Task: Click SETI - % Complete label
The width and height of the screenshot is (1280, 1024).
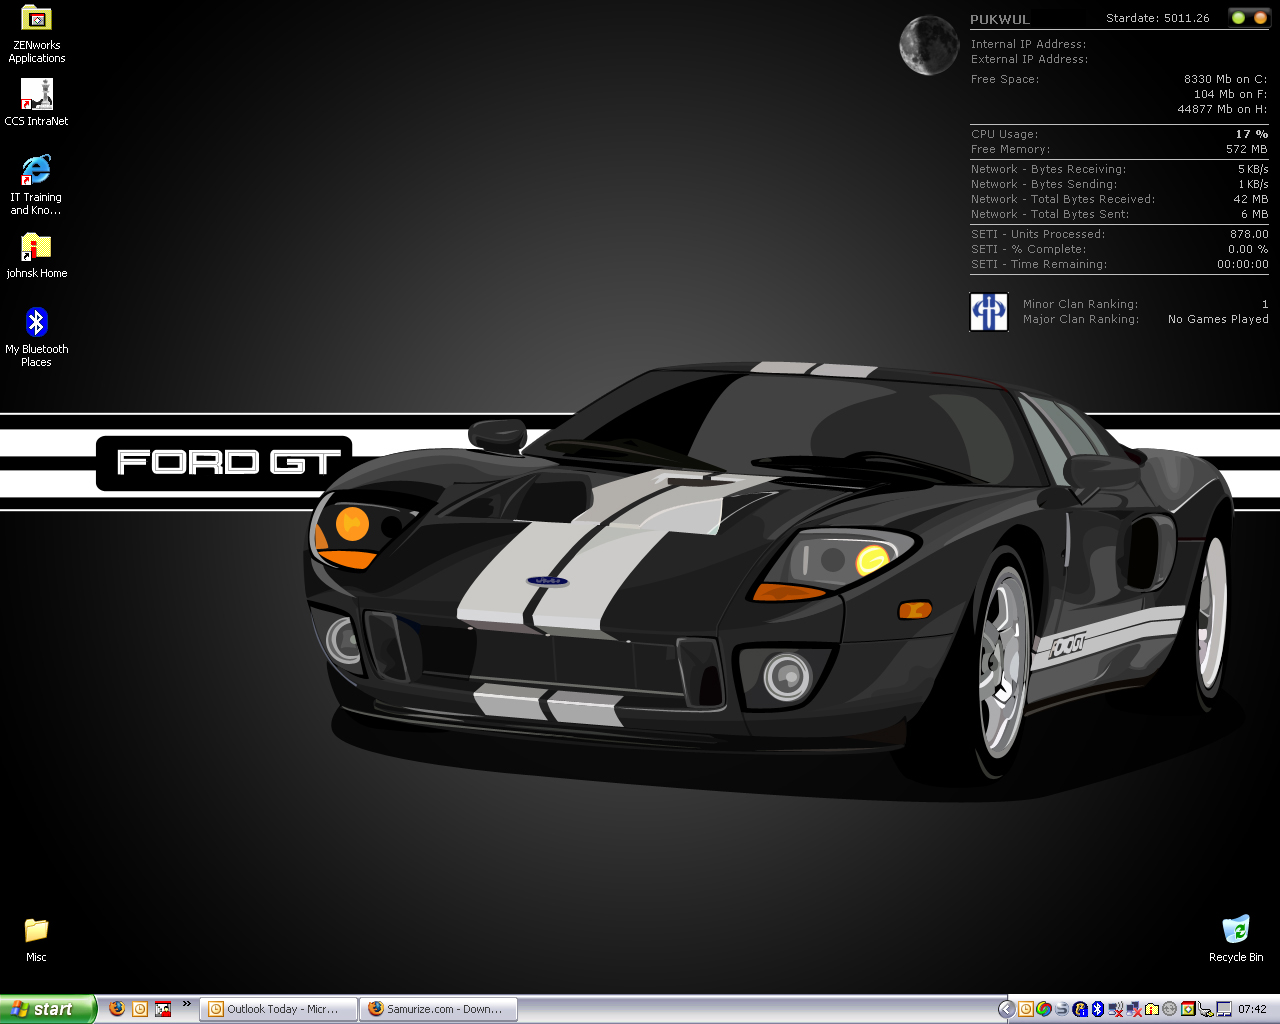Action: (1028, 249)
